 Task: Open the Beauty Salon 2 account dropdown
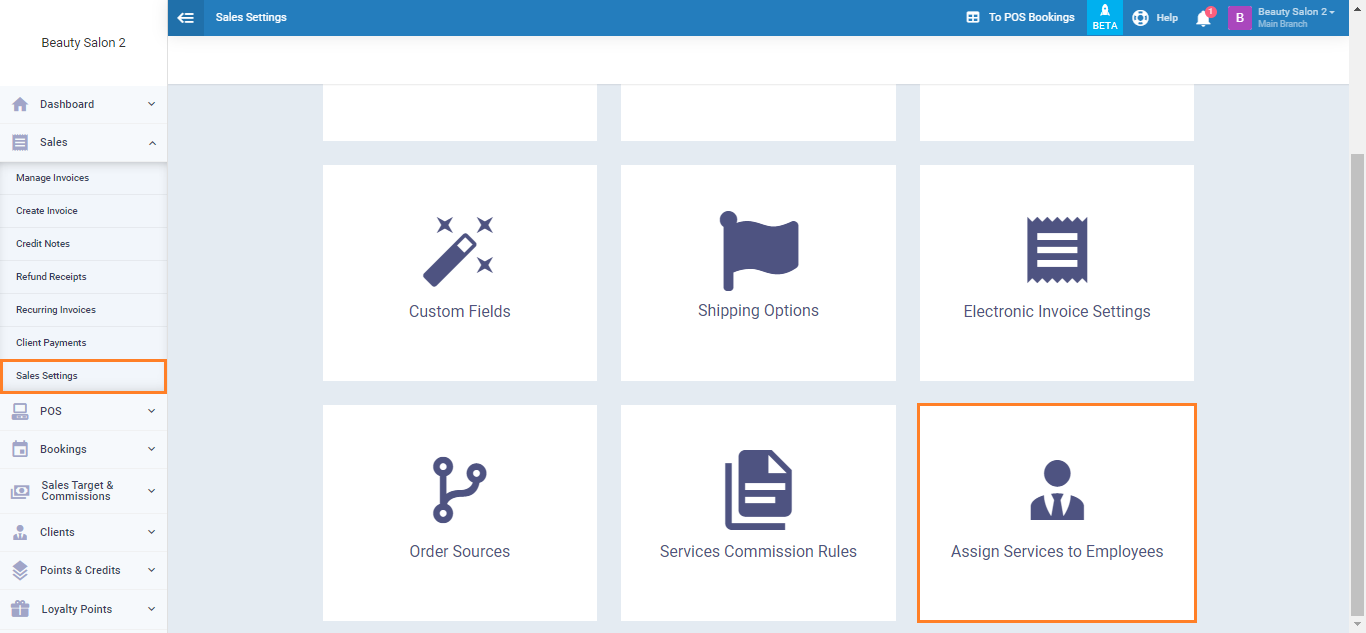[x=1296, y=12]
